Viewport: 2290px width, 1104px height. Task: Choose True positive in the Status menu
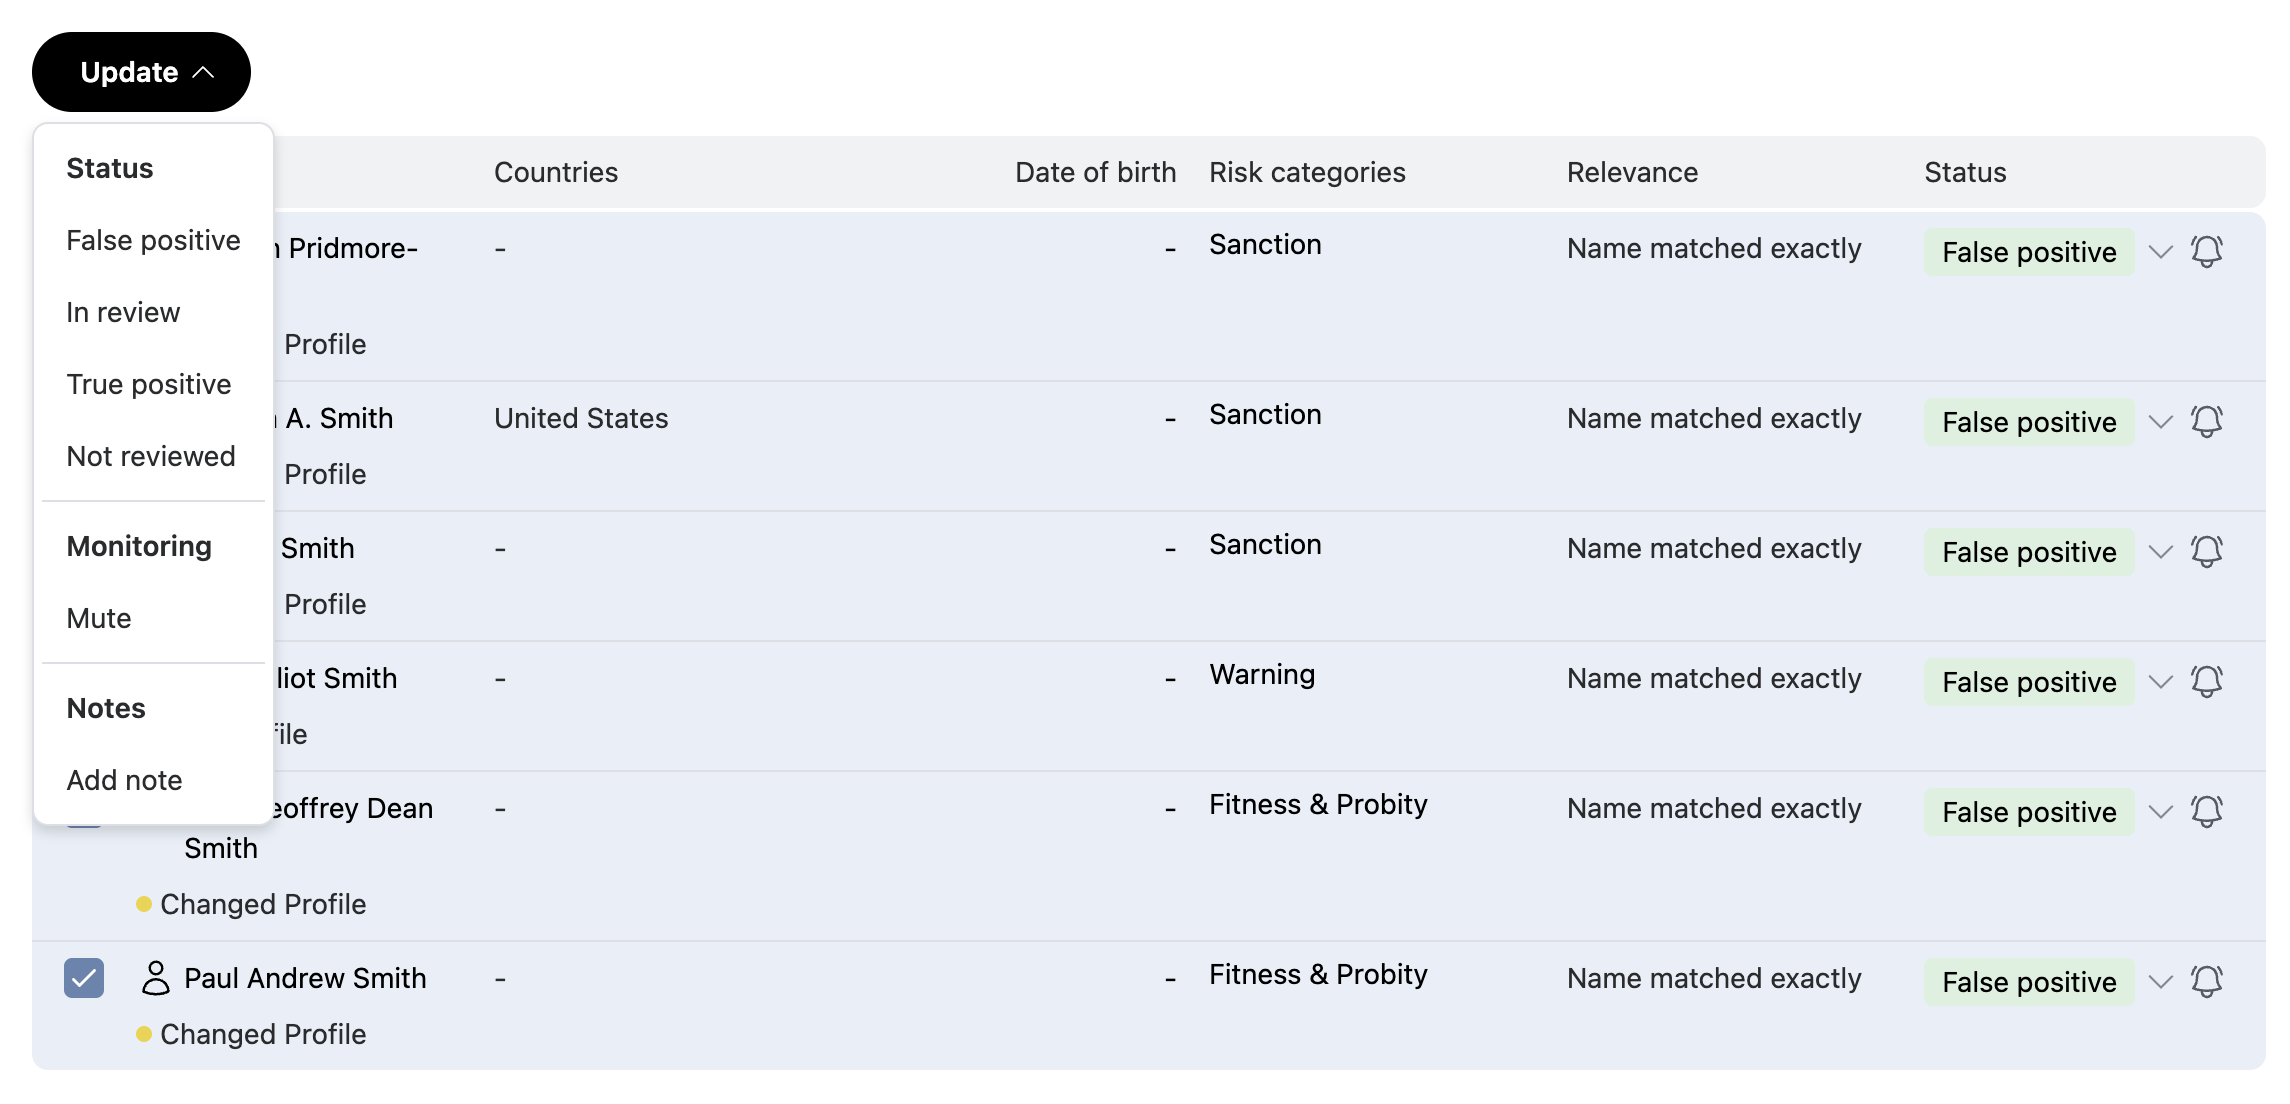[x=149, y=384]
